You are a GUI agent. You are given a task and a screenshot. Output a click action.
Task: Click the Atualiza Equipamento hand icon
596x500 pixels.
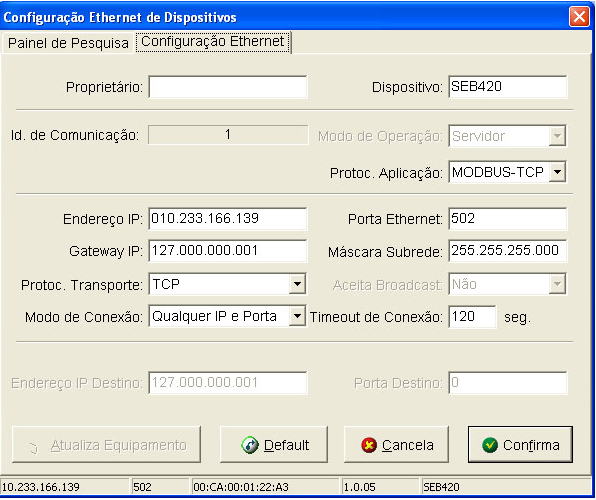[33, 449]
